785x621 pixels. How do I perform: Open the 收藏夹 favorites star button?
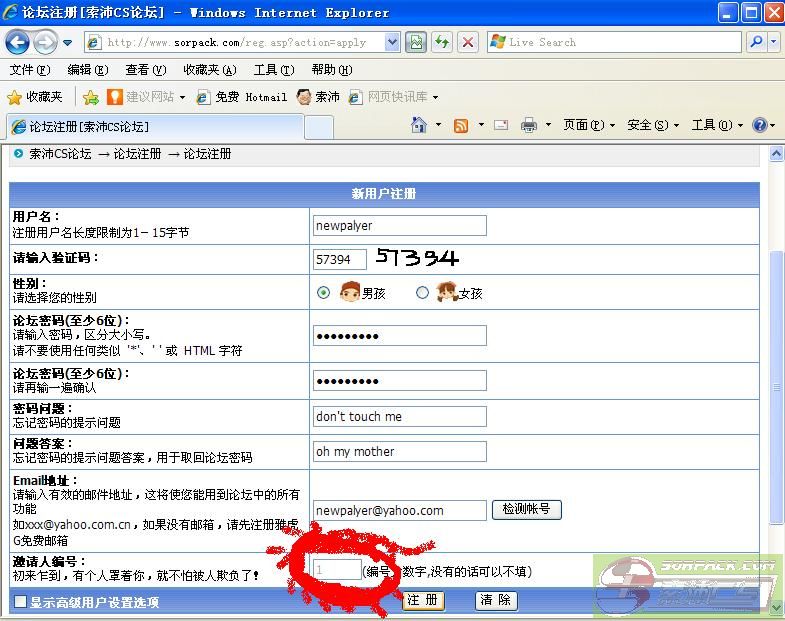(x=35, y=97)
